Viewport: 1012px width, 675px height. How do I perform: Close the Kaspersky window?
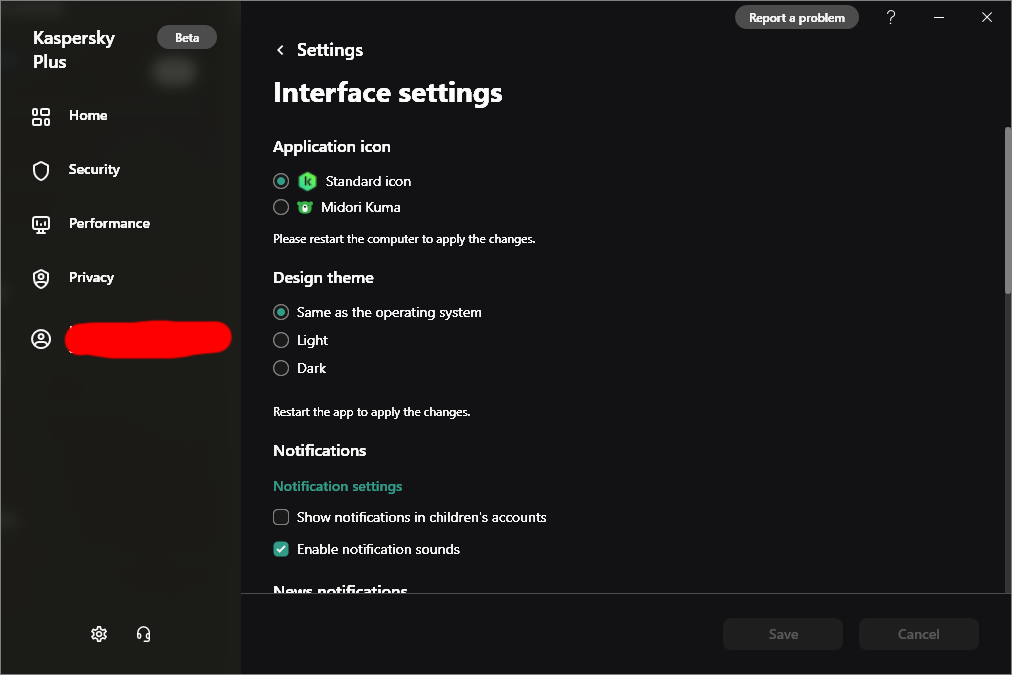point(987,17)
